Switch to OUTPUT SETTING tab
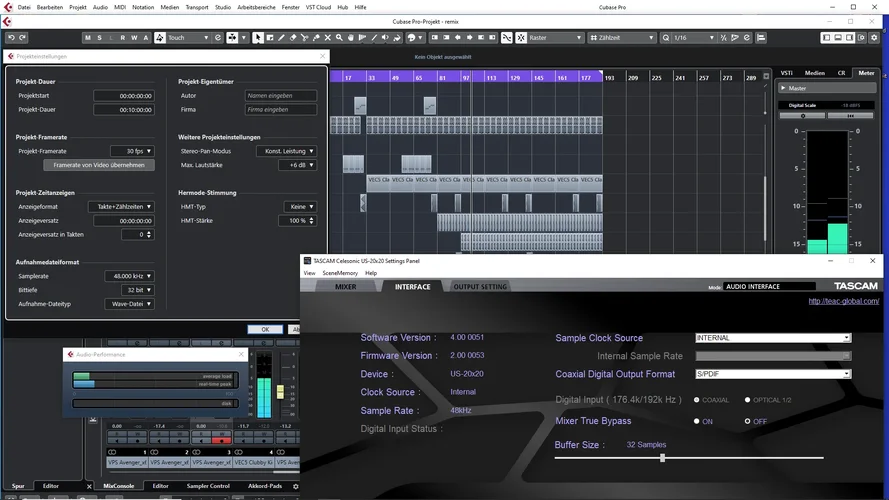 [480, 287]
